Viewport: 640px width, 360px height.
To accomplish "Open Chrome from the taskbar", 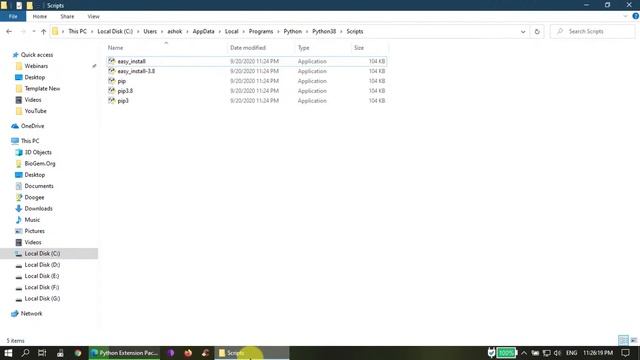I will [x=78, y=353].
